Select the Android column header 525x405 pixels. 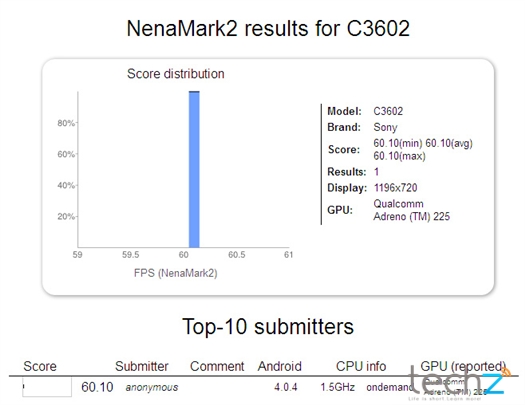(x=280, y=366)
